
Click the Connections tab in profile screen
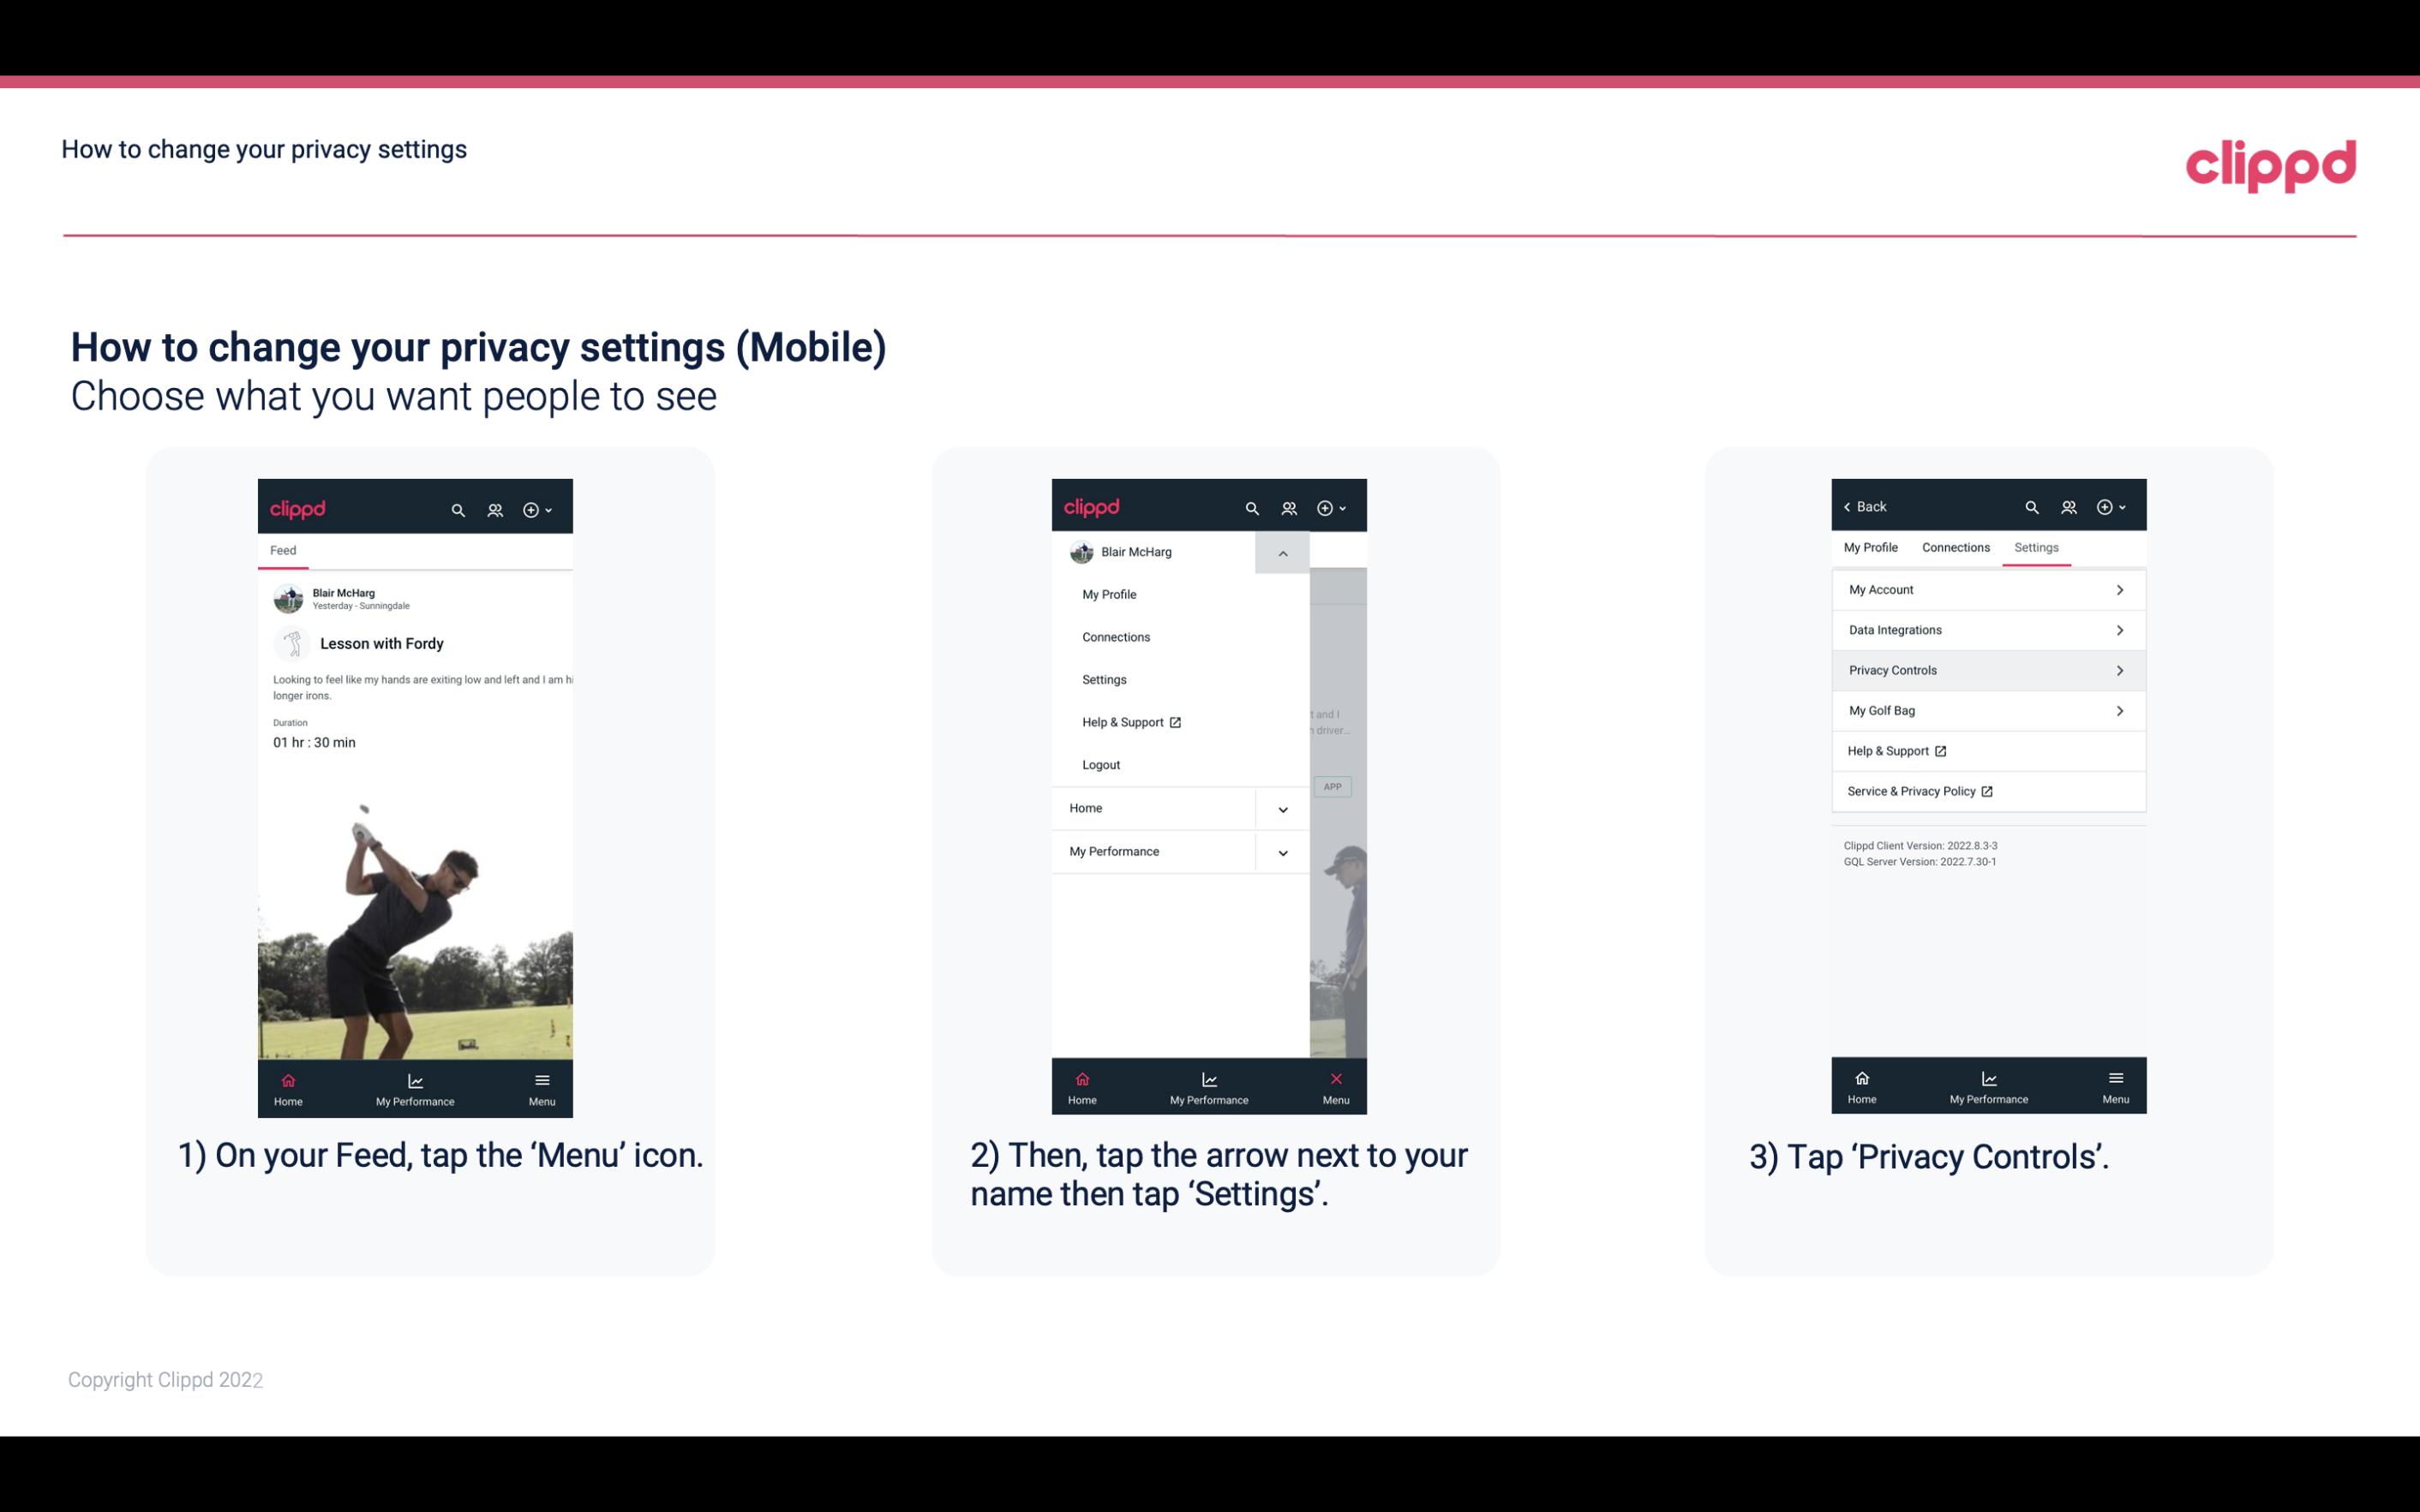pos(1956,547)
